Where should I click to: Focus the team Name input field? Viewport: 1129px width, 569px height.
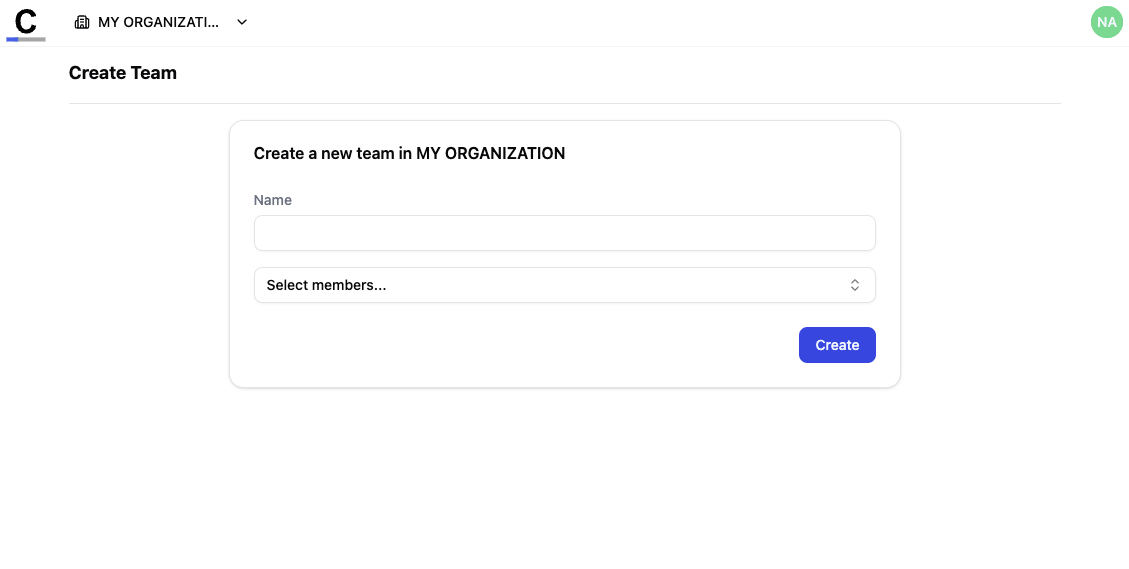click(x=564, y=233)
